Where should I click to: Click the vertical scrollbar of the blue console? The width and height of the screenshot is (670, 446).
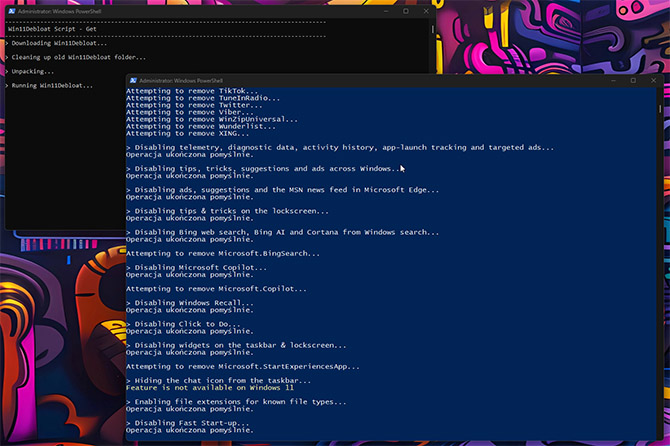point(662,260)
